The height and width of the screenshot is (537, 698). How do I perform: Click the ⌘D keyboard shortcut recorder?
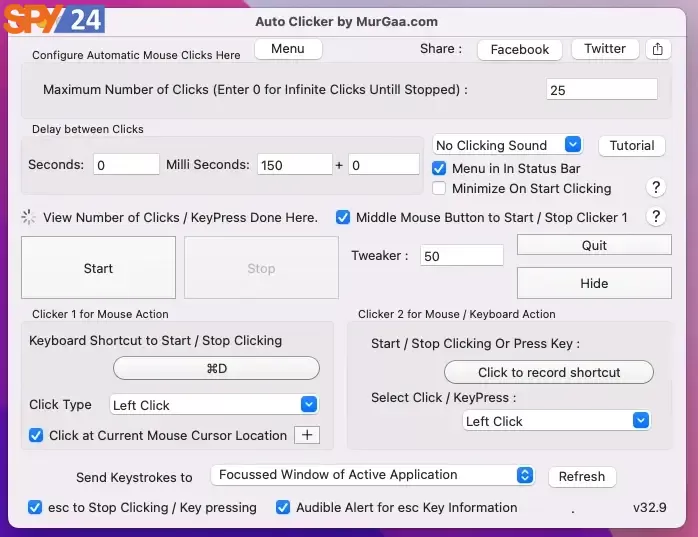tap(216, 368)
